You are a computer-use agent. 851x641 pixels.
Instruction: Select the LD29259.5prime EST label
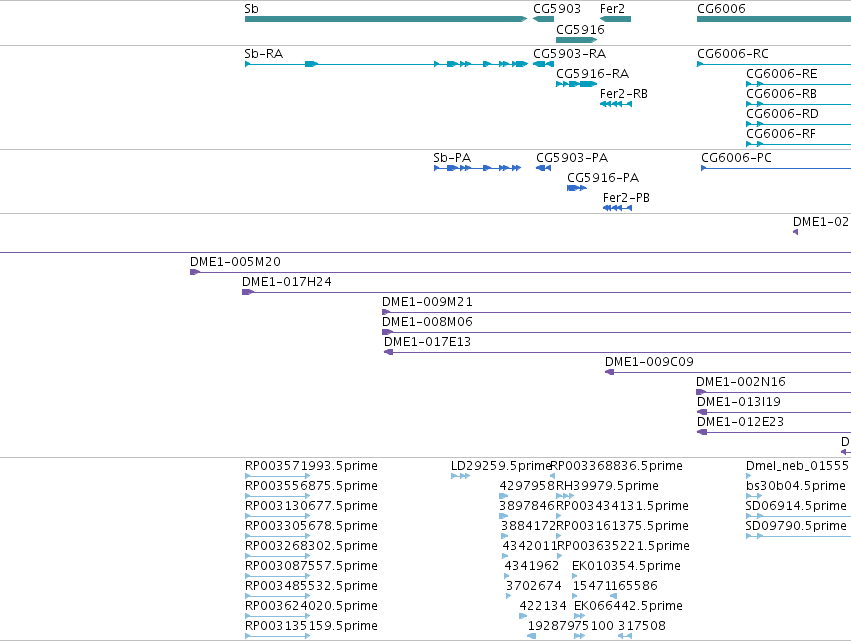501,466
